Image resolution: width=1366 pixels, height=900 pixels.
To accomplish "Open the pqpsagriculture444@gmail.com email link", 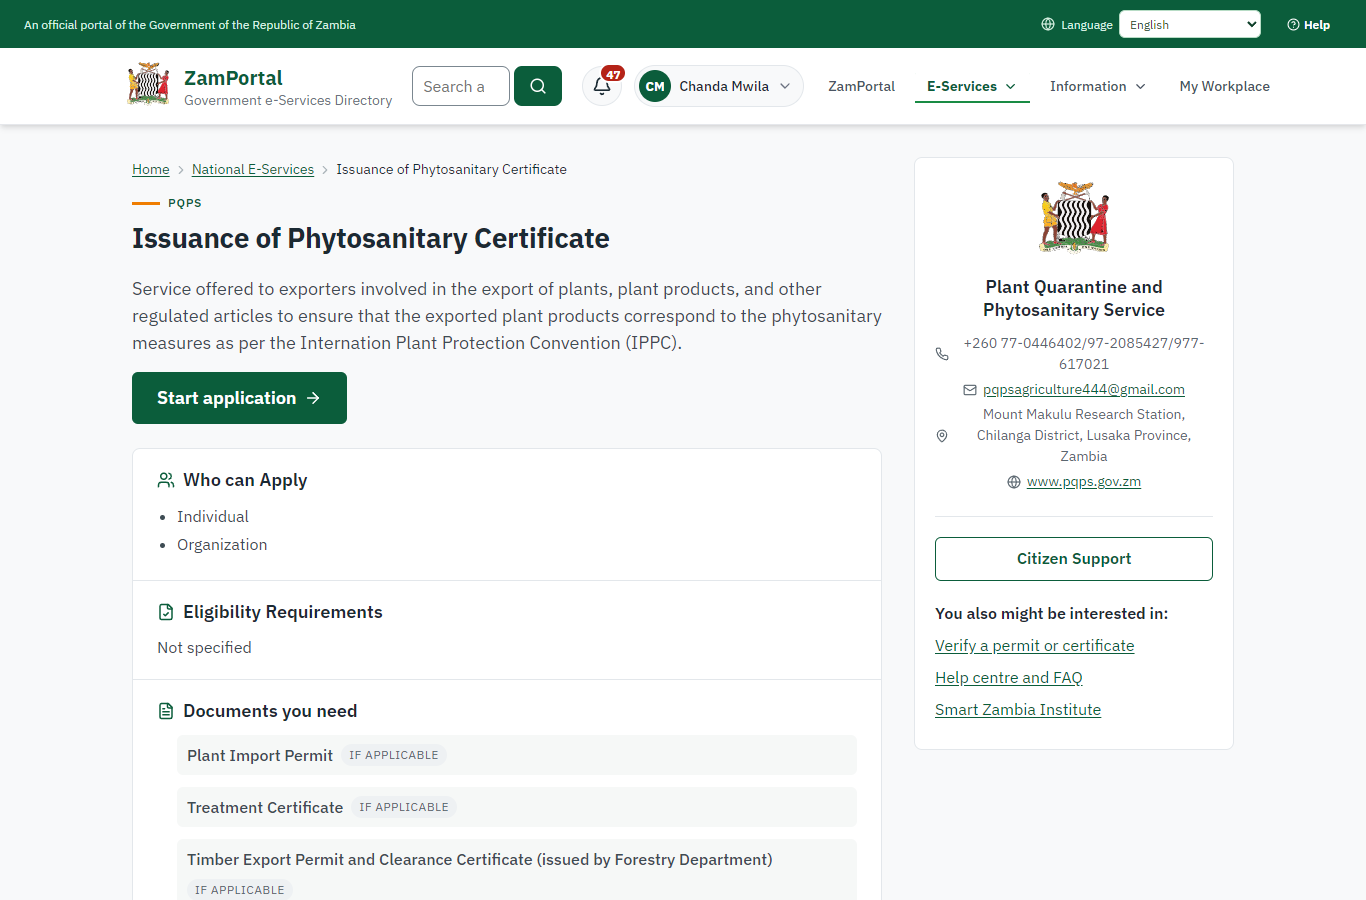I will (x=1084, y=390).
